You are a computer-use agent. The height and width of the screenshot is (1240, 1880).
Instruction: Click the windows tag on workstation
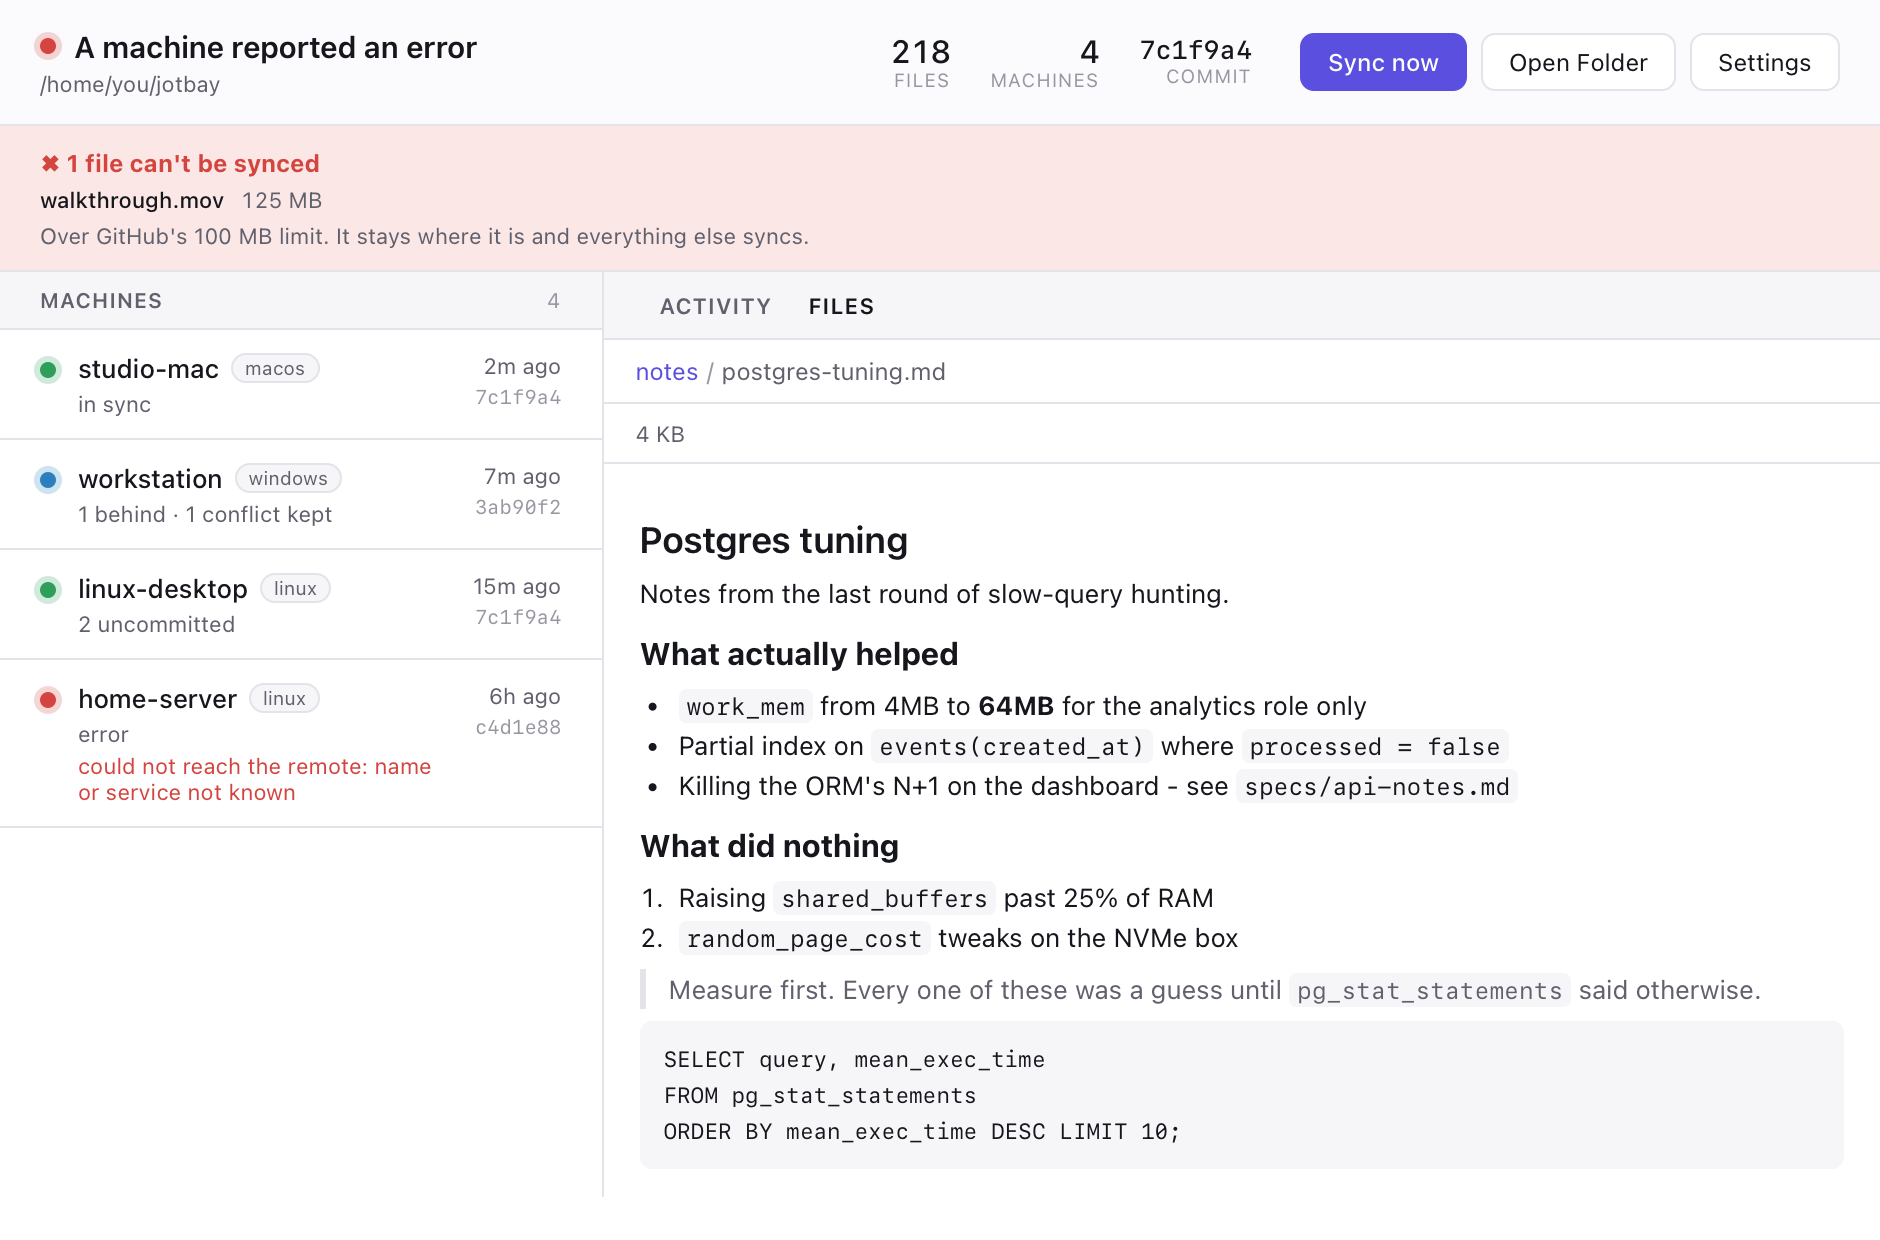pos(288,478)
